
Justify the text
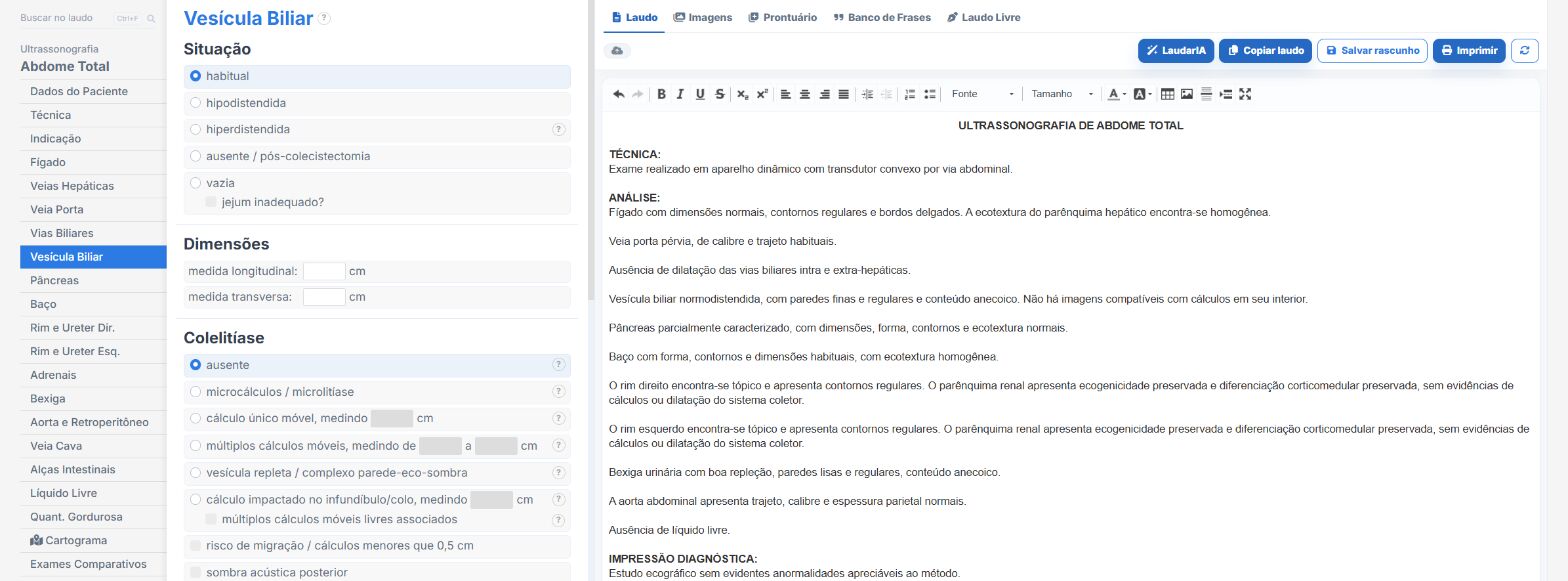[x=844, y=94]
